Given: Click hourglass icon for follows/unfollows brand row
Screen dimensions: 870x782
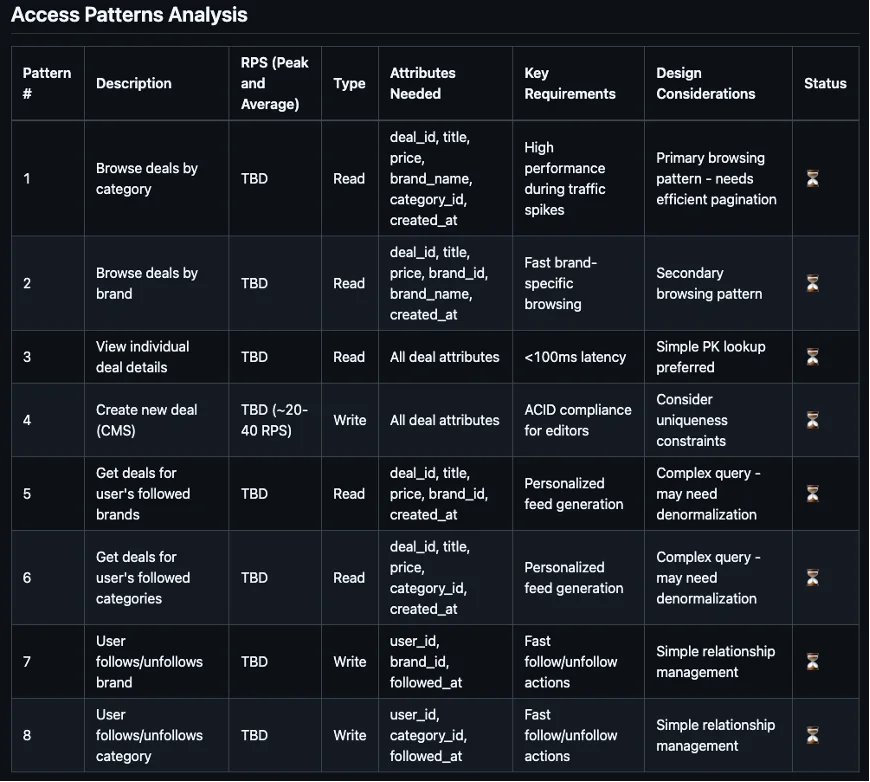Looking at the screenshot, I should (812, 662).
